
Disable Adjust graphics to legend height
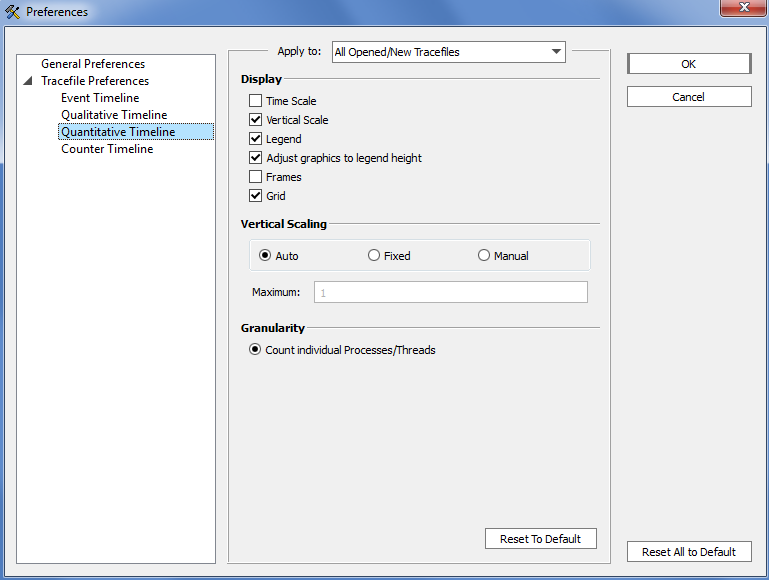[256, 158]
